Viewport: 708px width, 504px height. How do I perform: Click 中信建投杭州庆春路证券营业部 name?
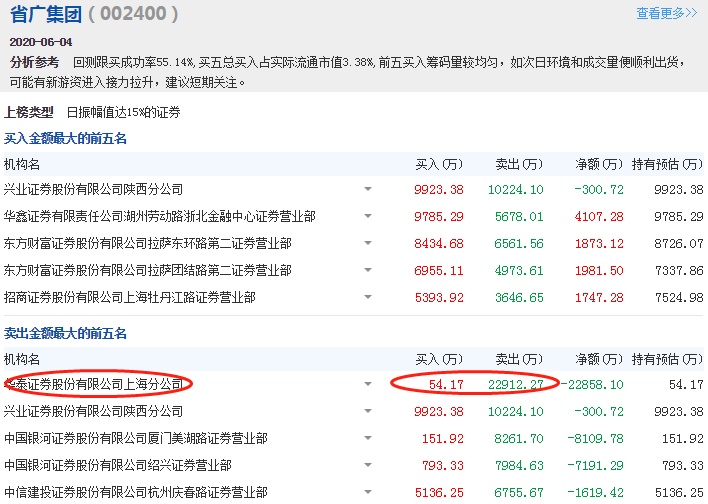pyautogui.click(x=135, y=492)
